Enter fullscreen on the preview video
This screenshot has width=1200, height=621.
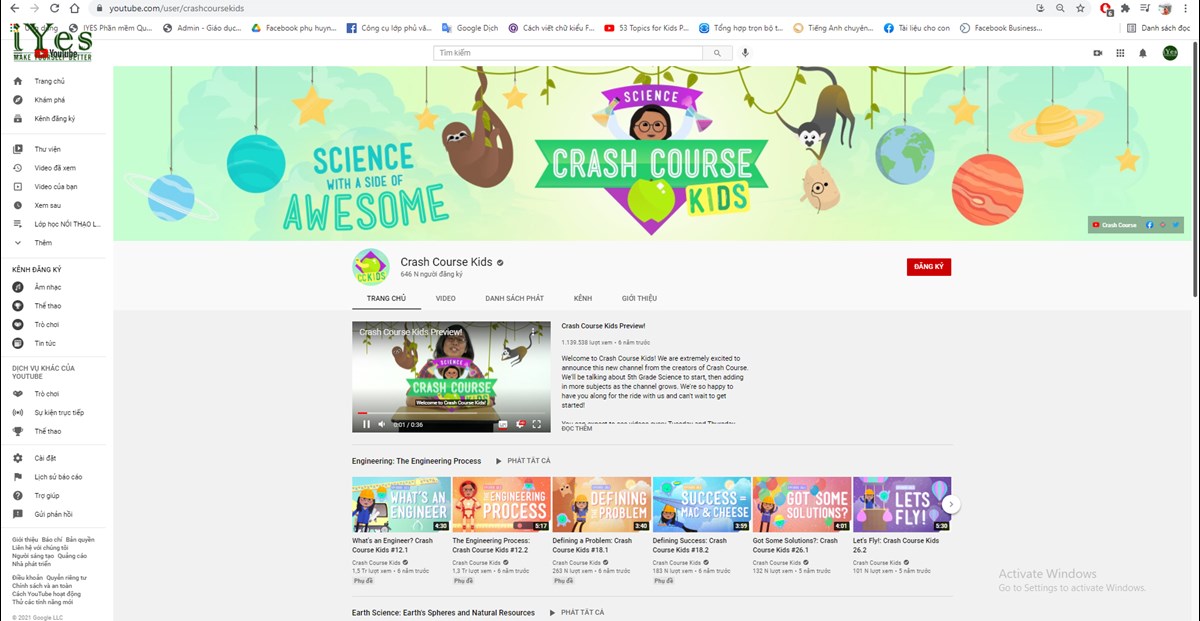click(x=537, y=424)
